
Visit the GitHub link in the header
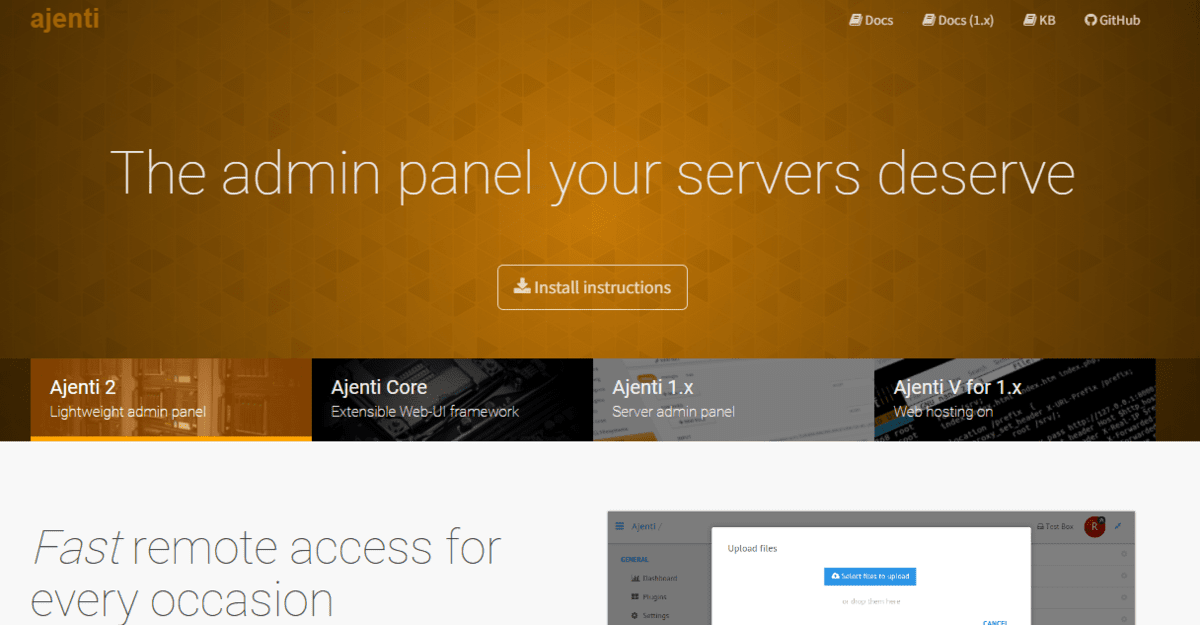pos(1112,20)
